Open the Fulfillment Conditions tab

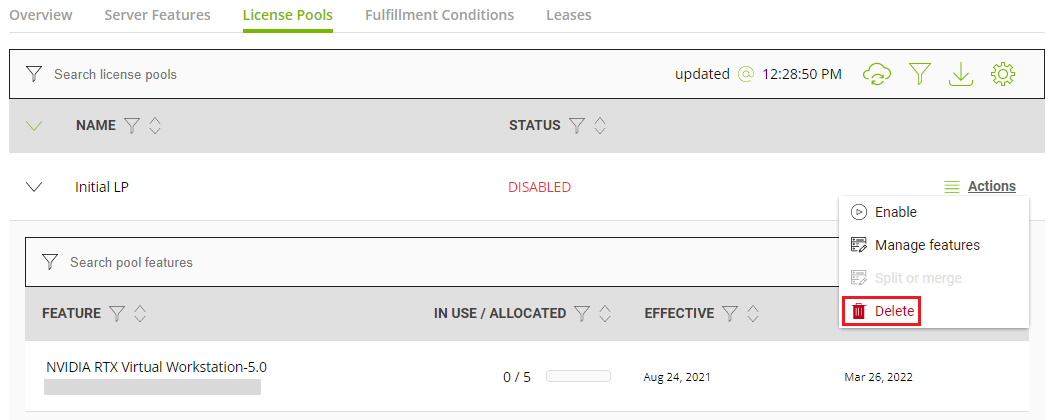pyautogui.click(x=439, y=16)
